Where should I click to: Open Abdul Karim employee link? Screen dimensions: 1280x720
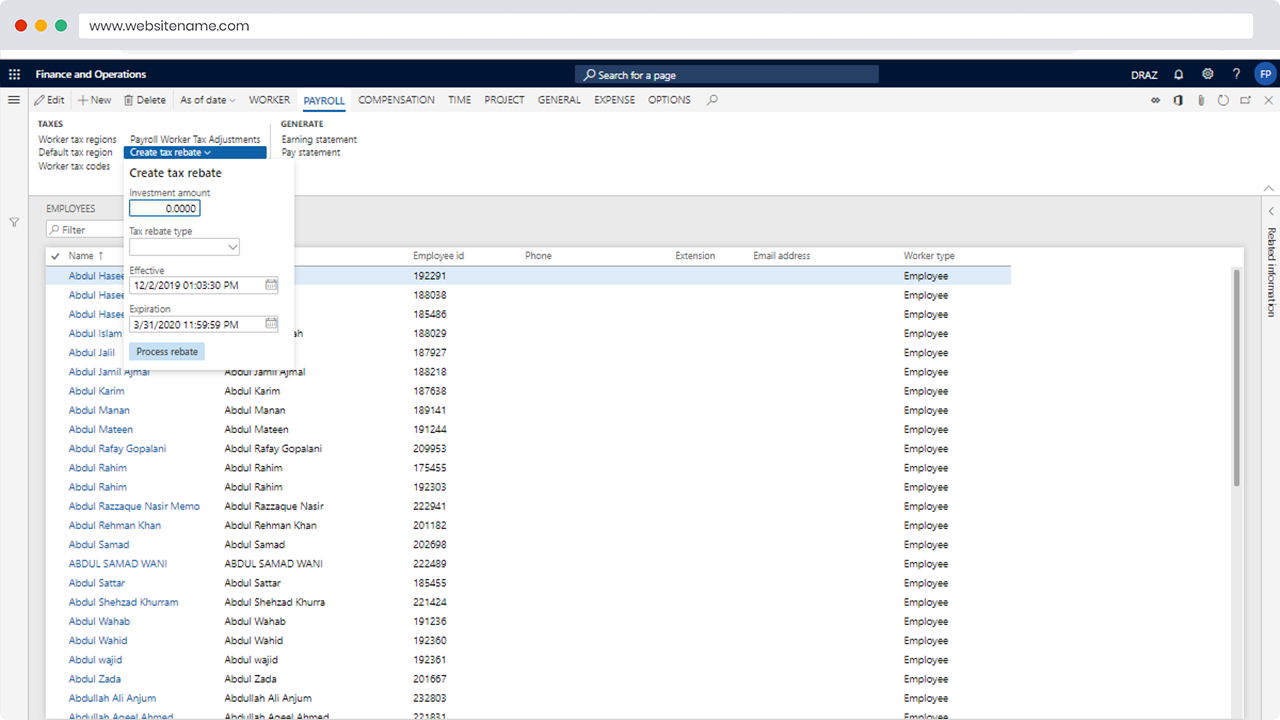(x=97, y=391)
